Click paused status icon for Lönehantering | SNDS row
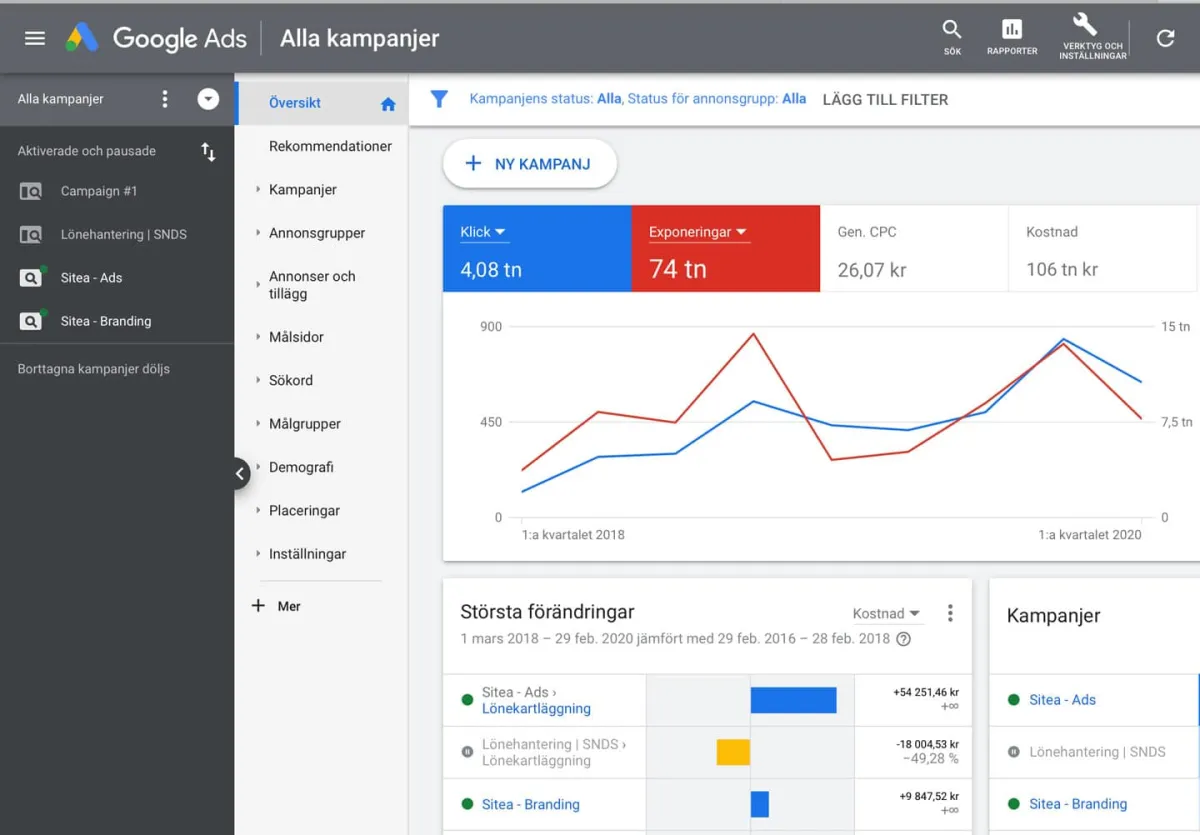Image resolution: width=1200 pixels, height=835 pixels. click(x=467, y=752)
